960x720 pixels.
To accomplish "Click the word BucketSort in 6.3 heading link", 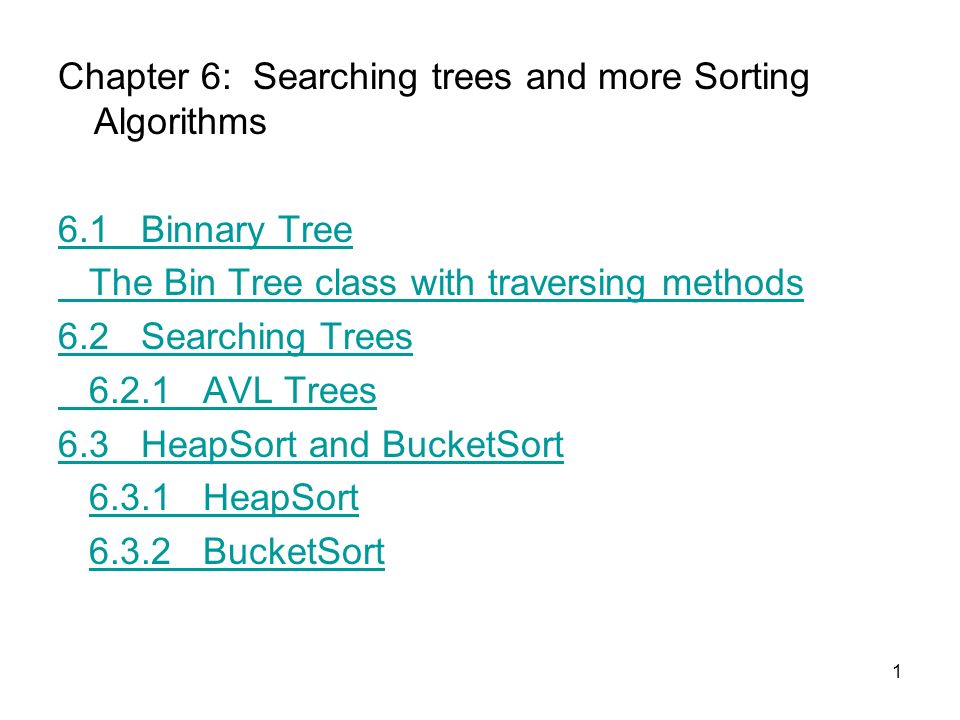I will coord(473,444).
